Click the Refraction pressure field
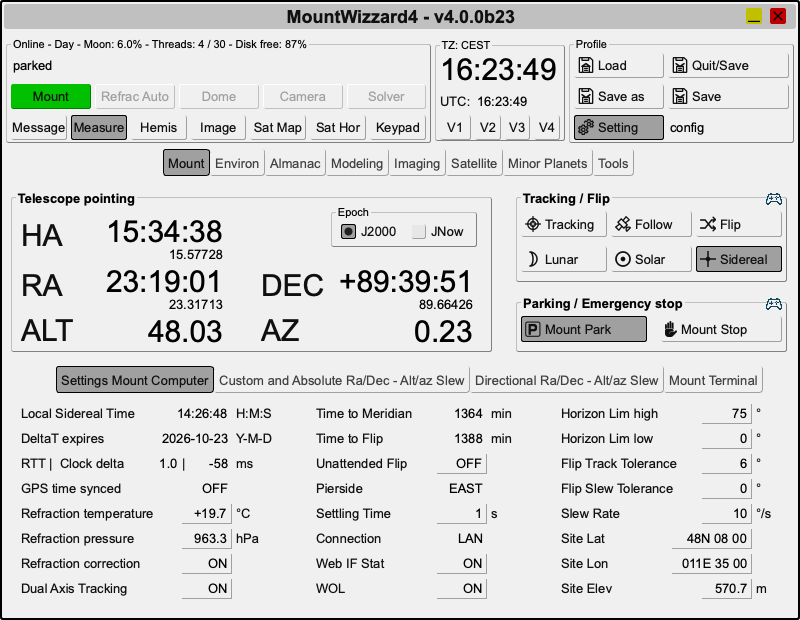Viewport: 800px width, 620px height. point(207,538)
